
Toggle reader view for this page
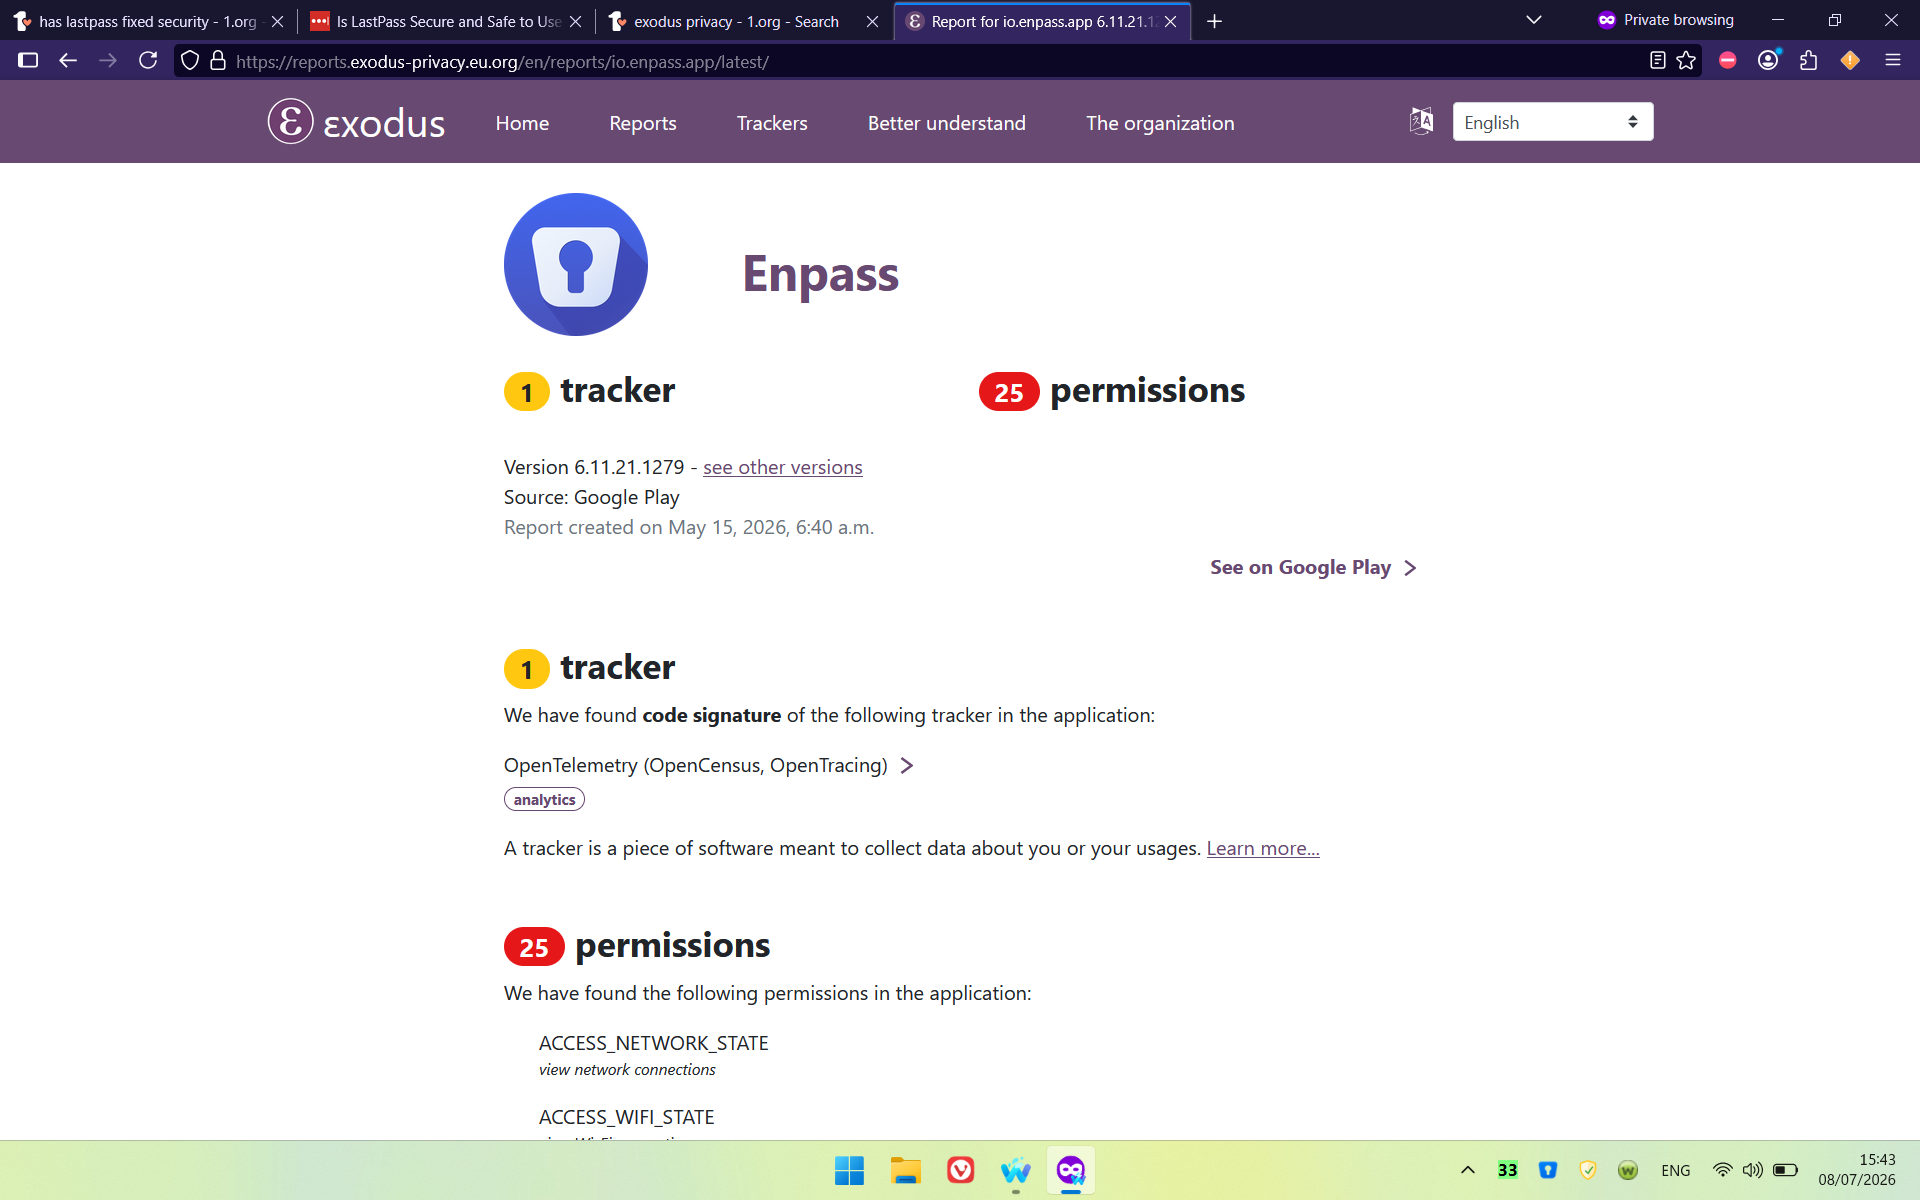point(1657,61)
